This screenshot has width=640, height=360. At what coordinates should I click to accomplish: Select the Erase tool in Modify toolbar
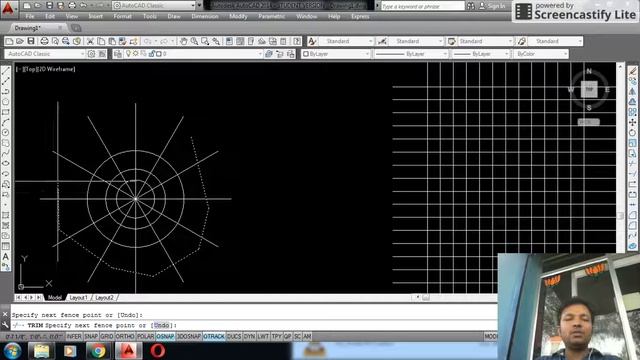632,71
